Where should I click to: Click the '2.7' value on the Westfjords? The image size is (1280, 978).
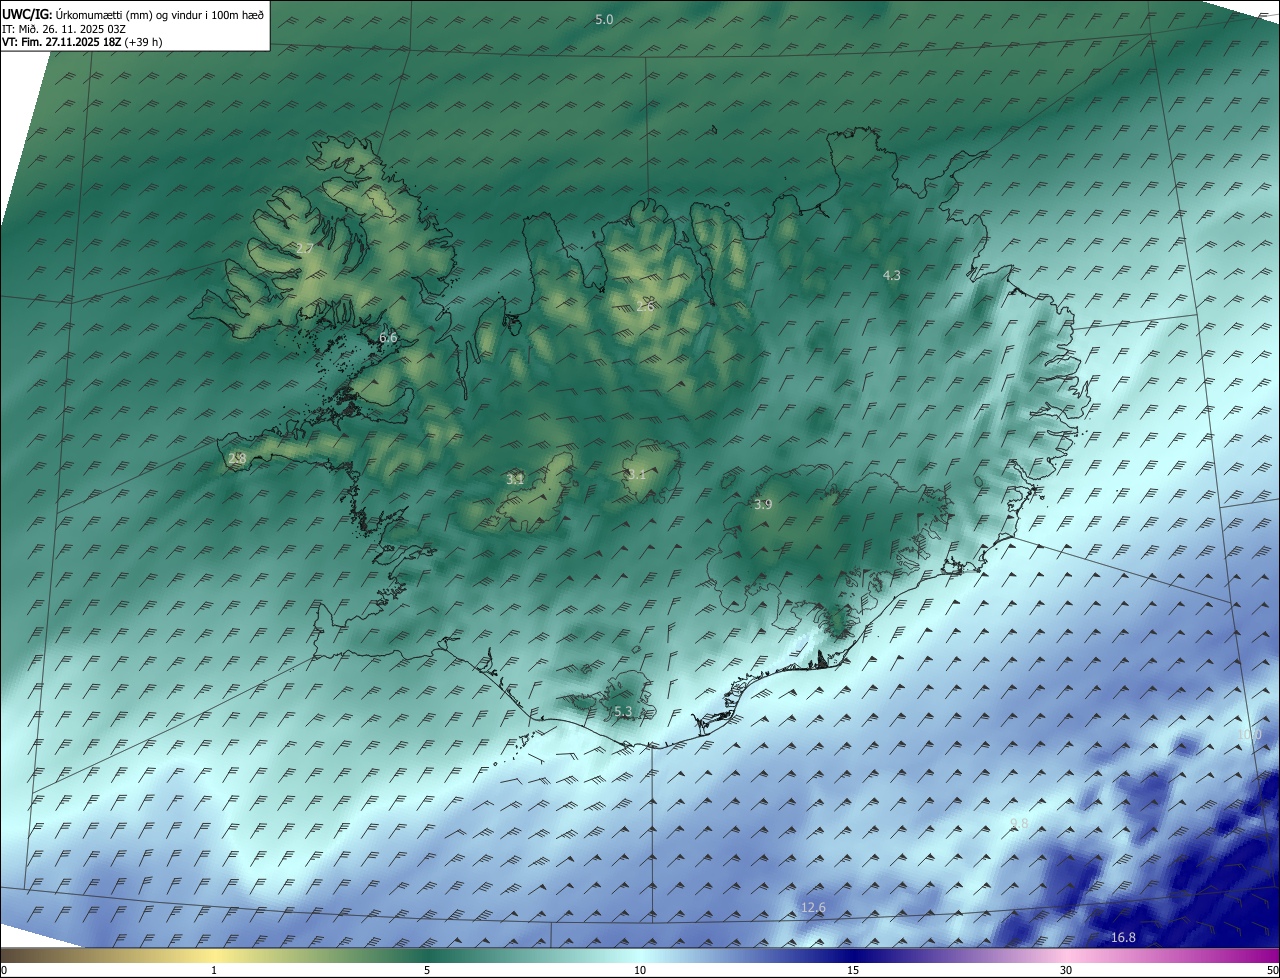coord(305,248)
